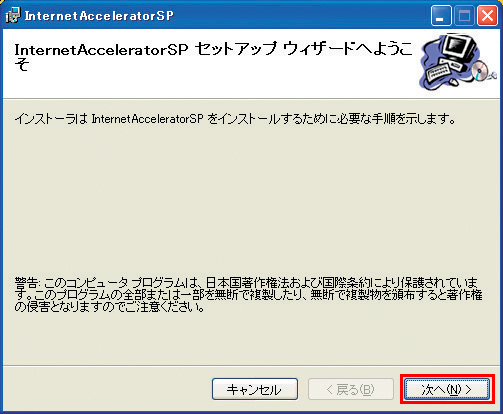
Task: Click the installer description sentence
Action: (x=235, y=119)
